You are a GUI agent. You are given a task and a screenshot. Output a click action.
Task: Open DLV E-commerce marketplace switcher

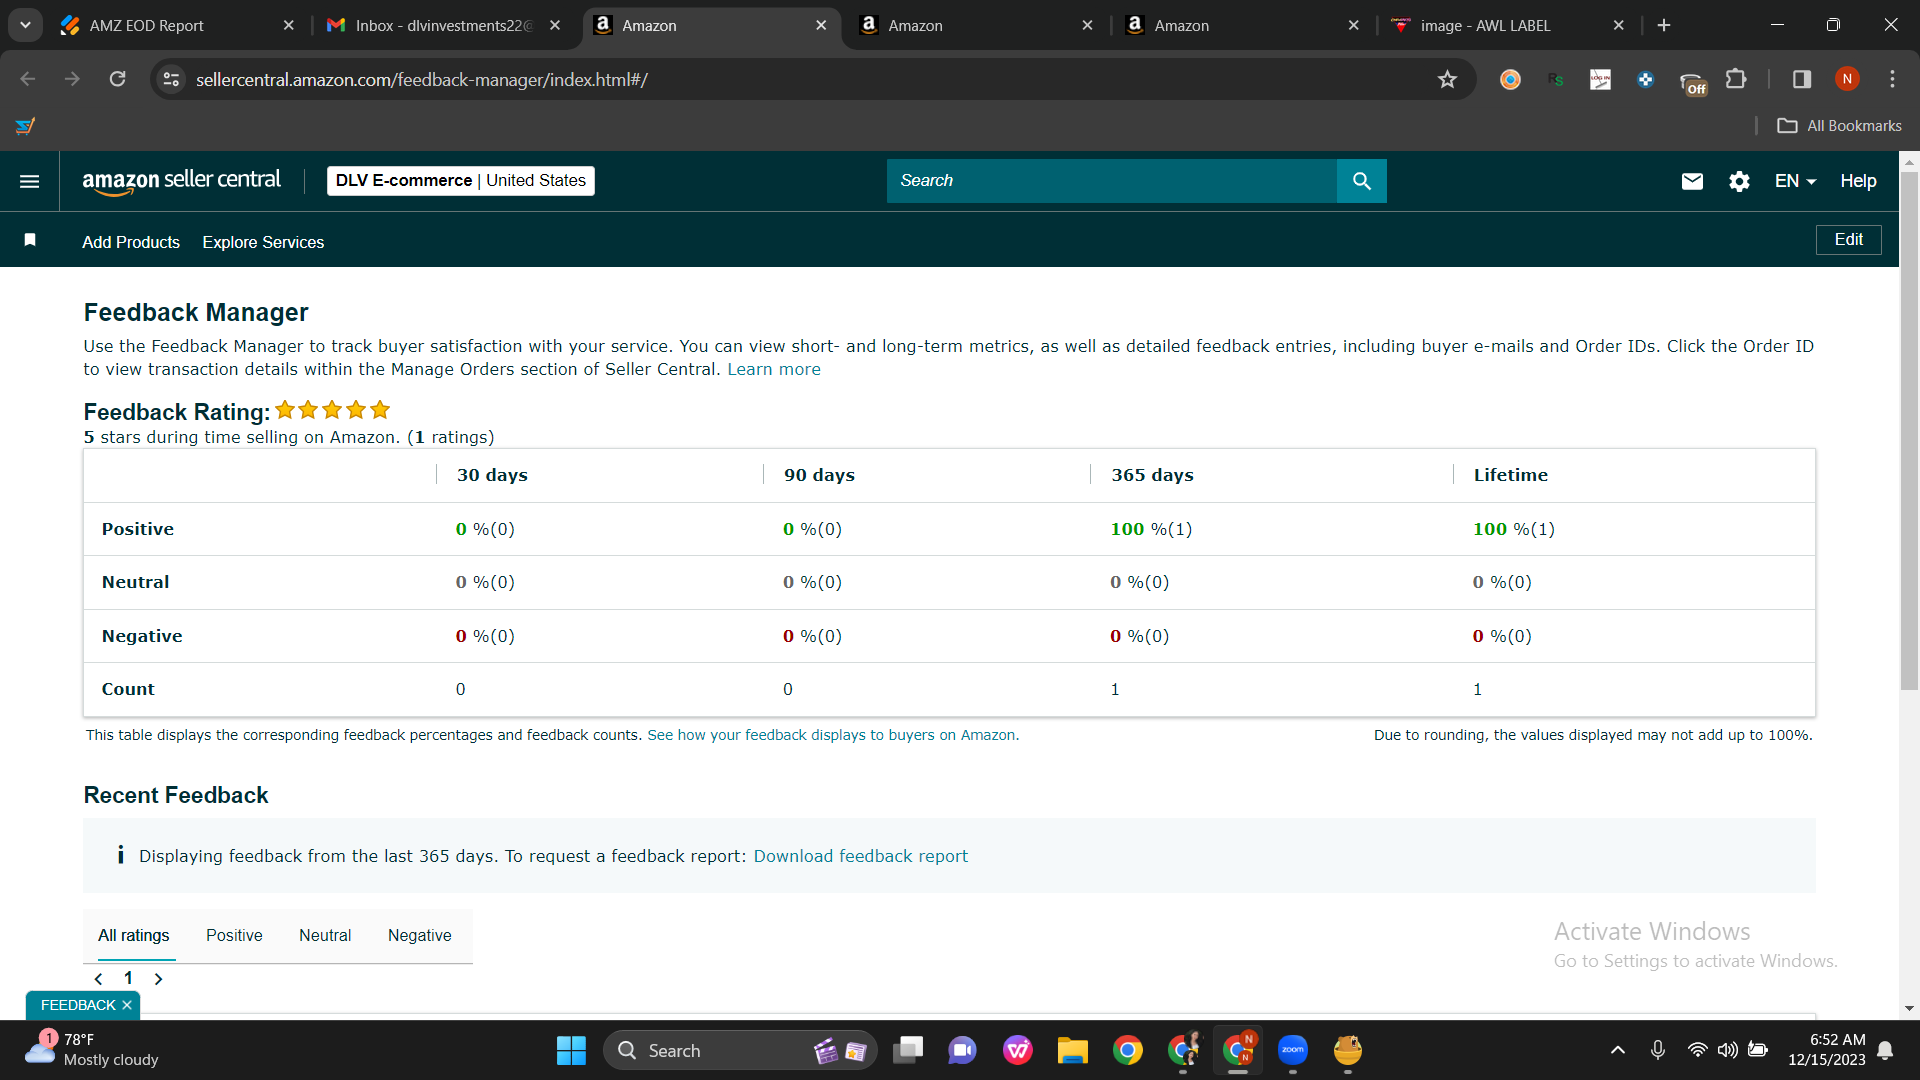pos(461,181)
